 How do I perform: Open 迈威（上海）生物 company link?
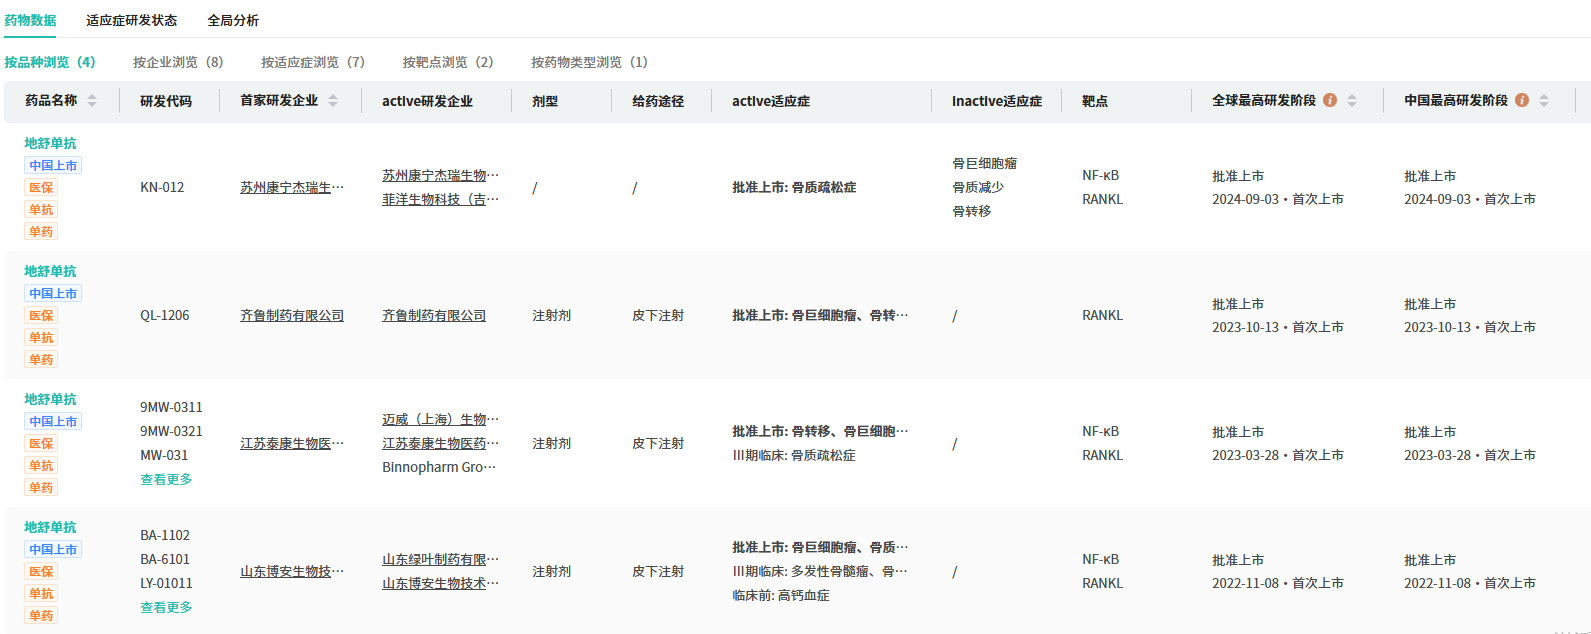click(x=440, y=419)
